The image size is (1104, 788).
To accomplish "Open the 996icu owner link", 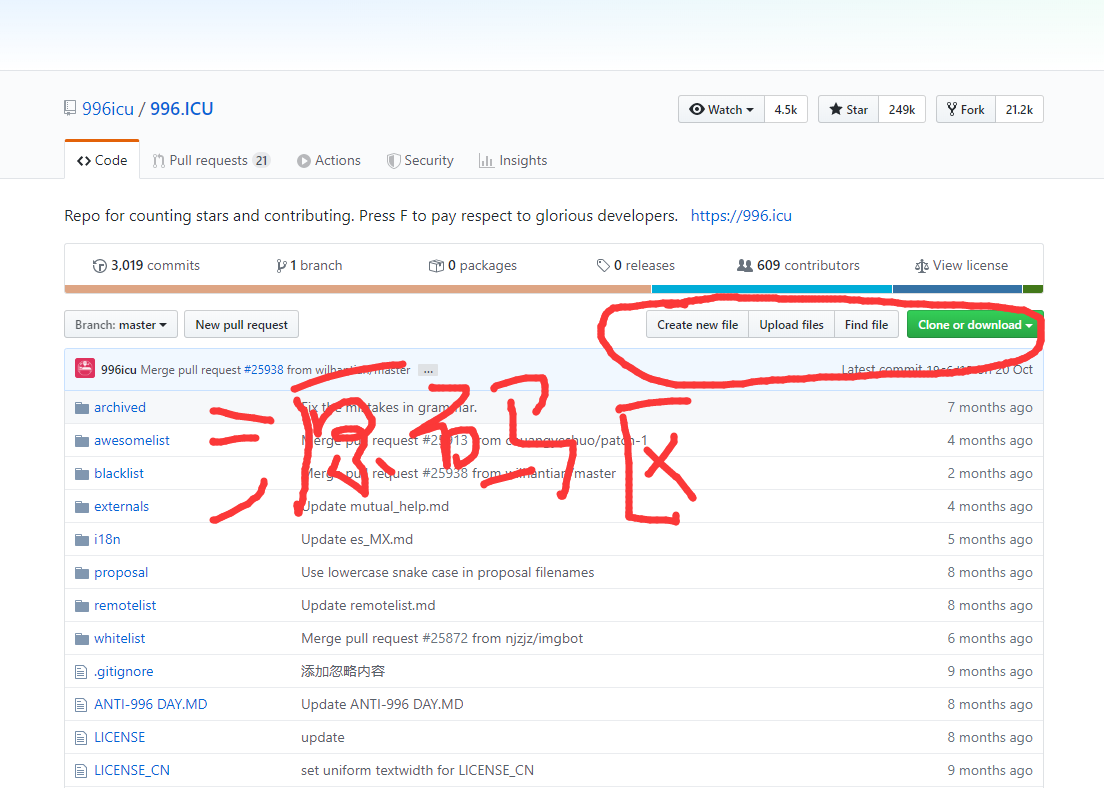I will point(108,108).
